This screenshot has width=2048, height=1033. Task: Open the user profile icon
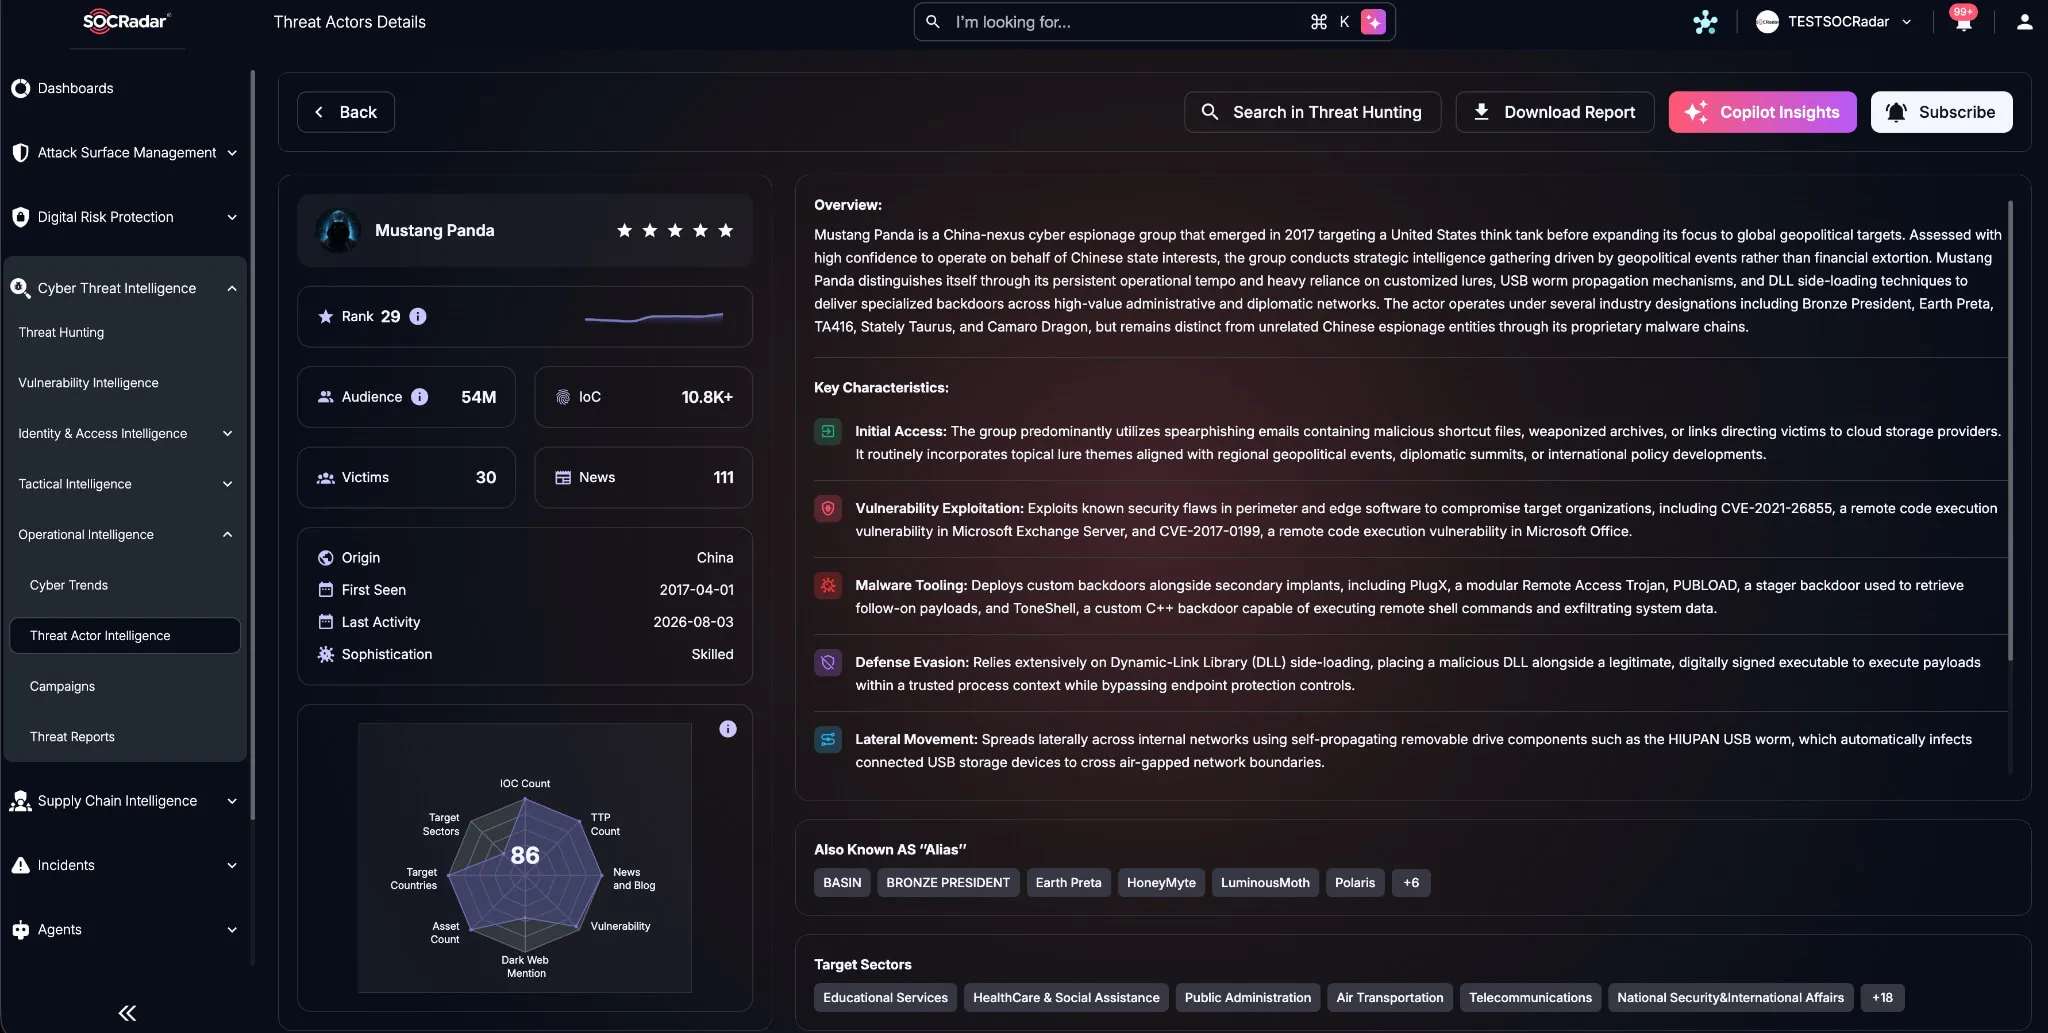[2024, 22]
